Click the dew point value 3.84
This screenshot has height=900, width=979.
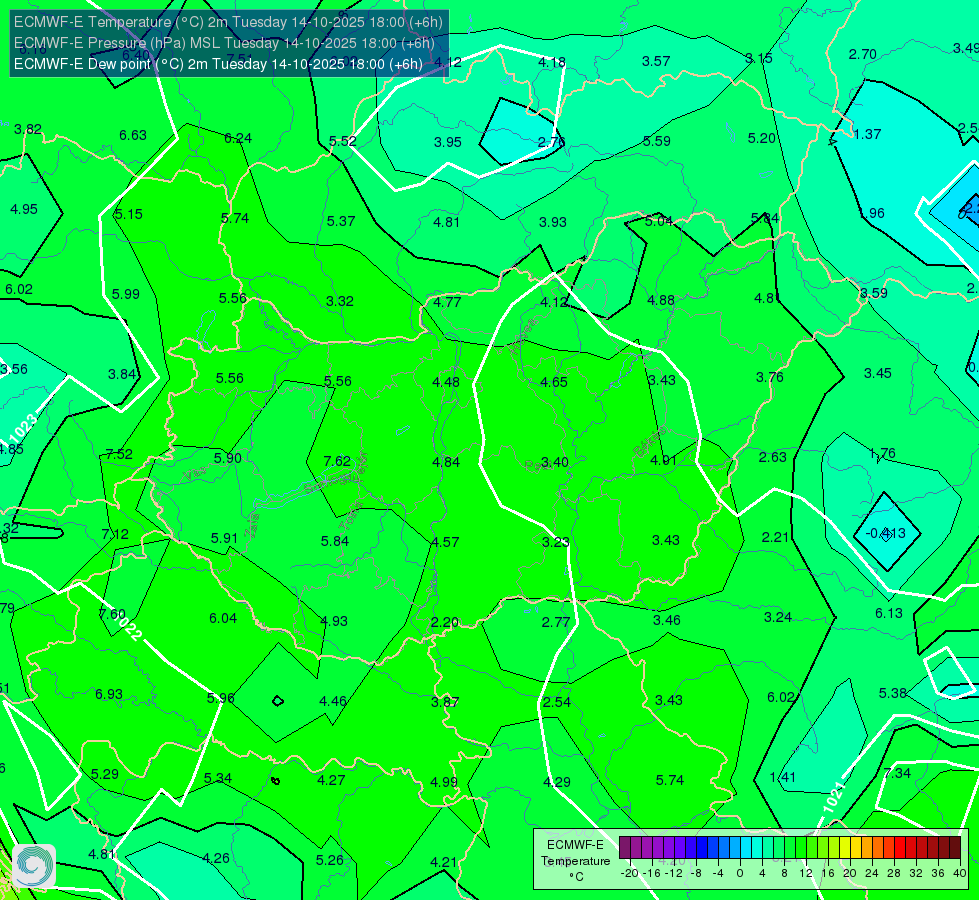click(x=122, y=374)
